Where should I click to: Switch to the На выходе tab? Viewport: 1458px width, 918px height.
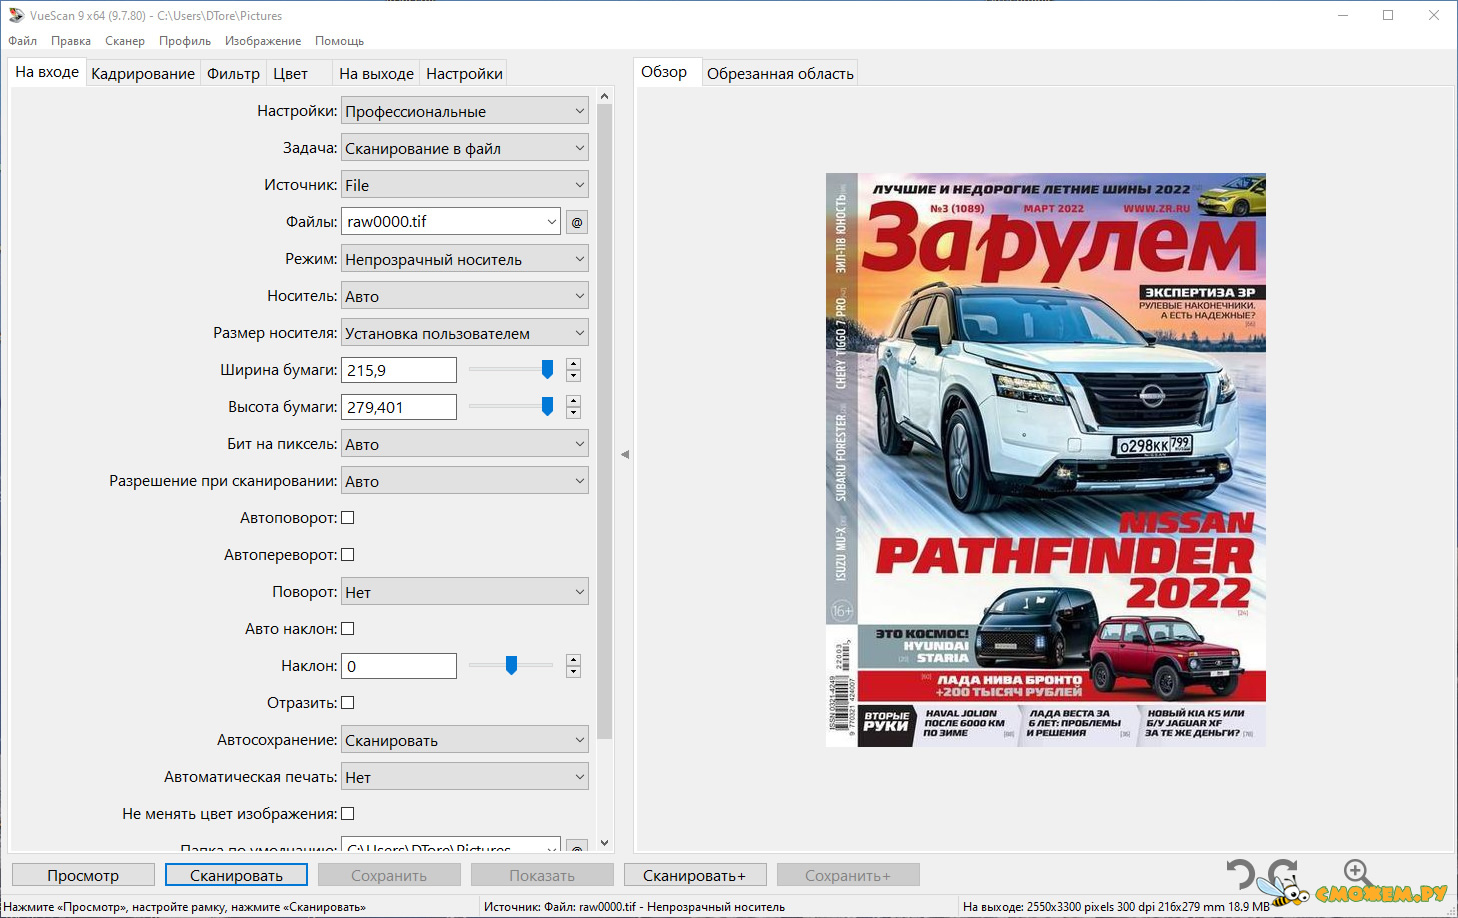pos(376,74)
